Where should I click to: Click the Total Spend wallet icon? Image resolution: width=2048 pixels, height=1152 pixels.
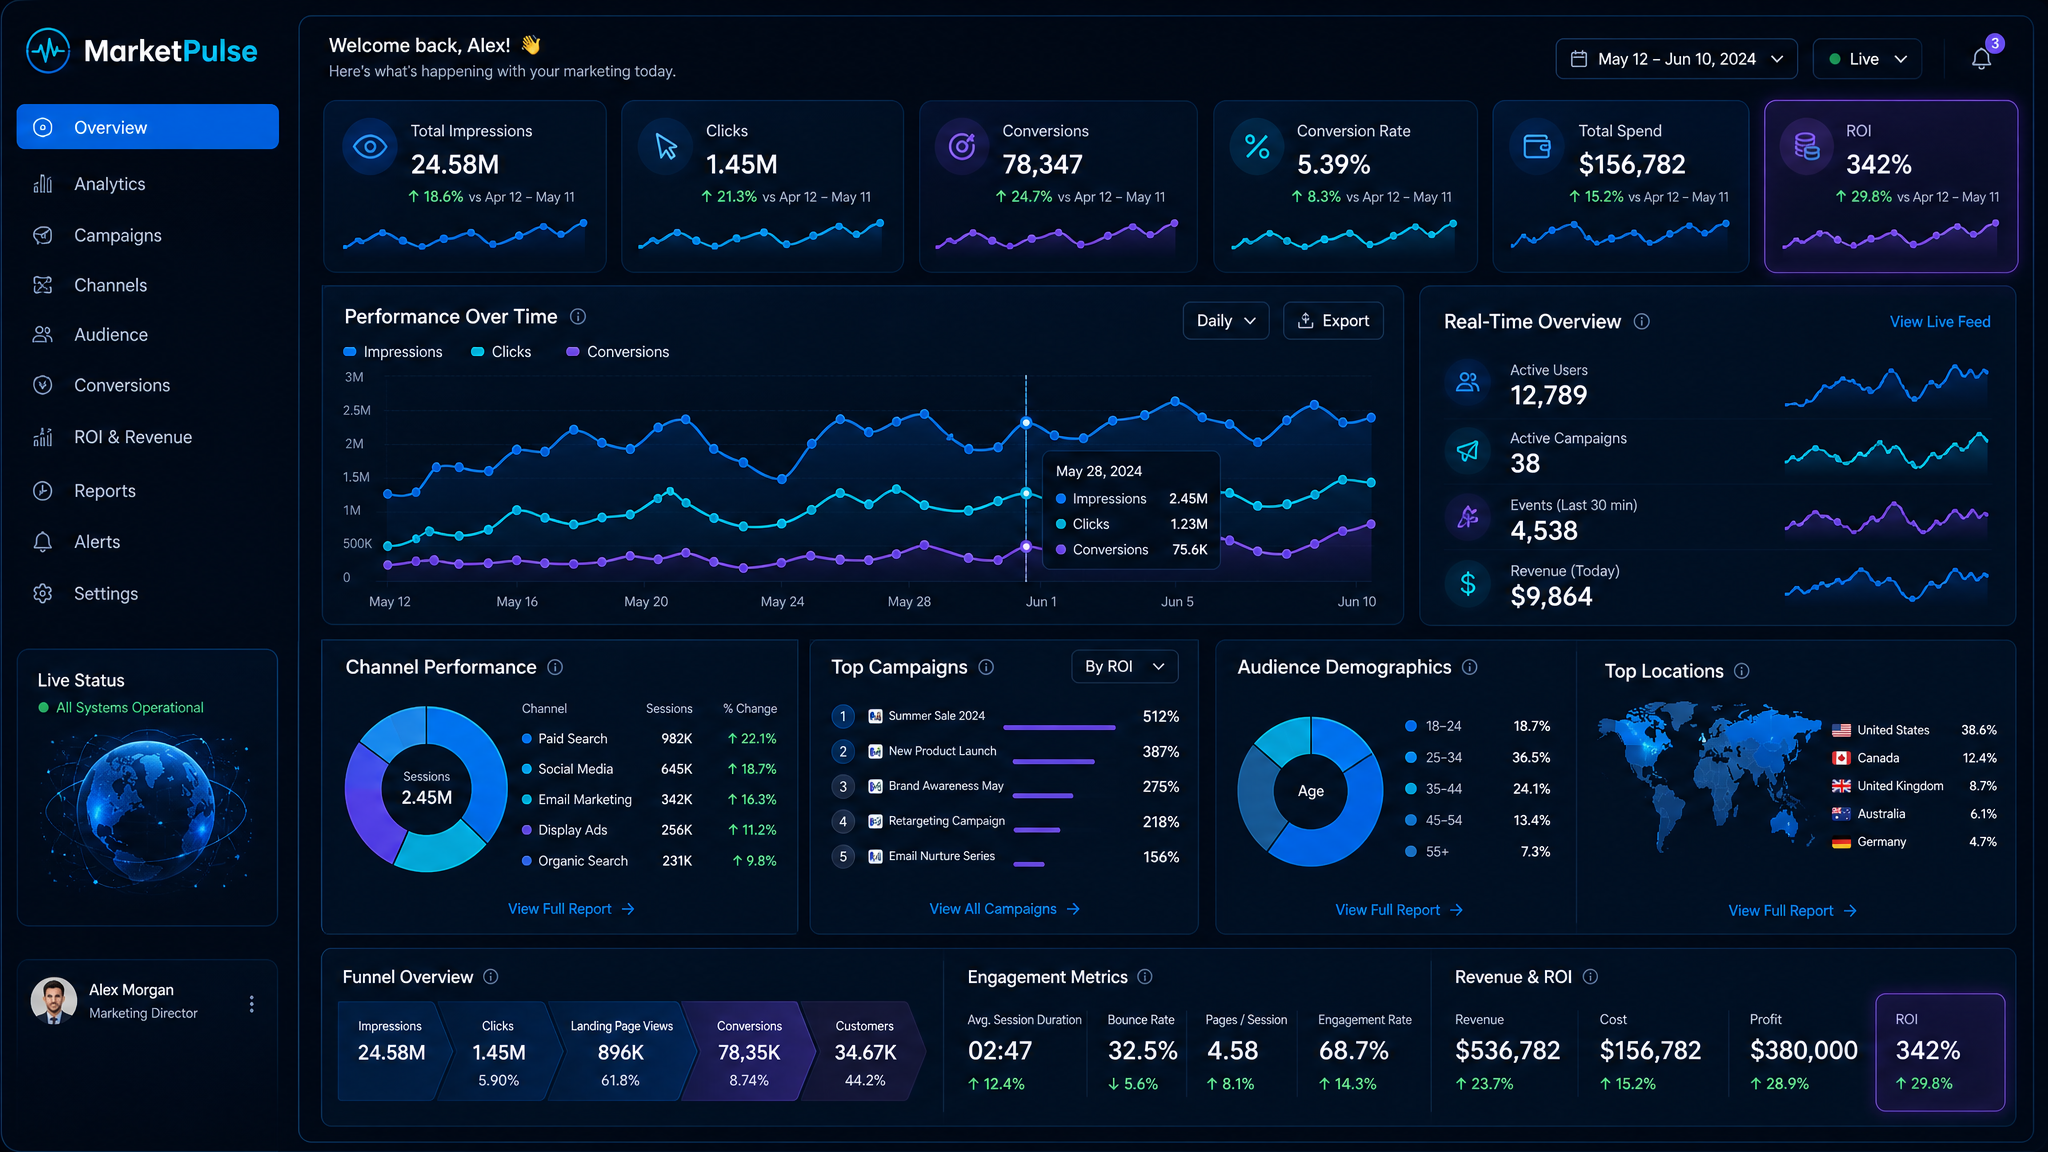[x=1537, y=147]
